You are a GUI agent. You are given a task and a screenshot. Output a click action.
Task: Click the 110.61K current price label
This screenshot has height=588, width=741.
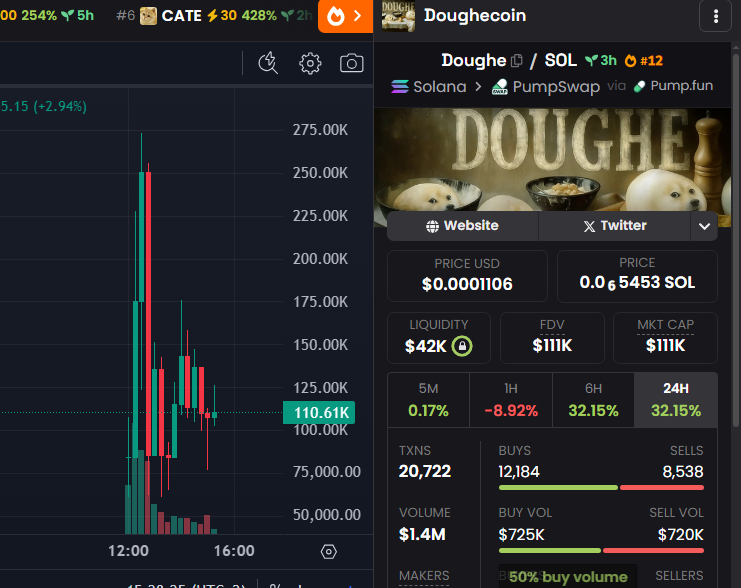coord(319,413)
